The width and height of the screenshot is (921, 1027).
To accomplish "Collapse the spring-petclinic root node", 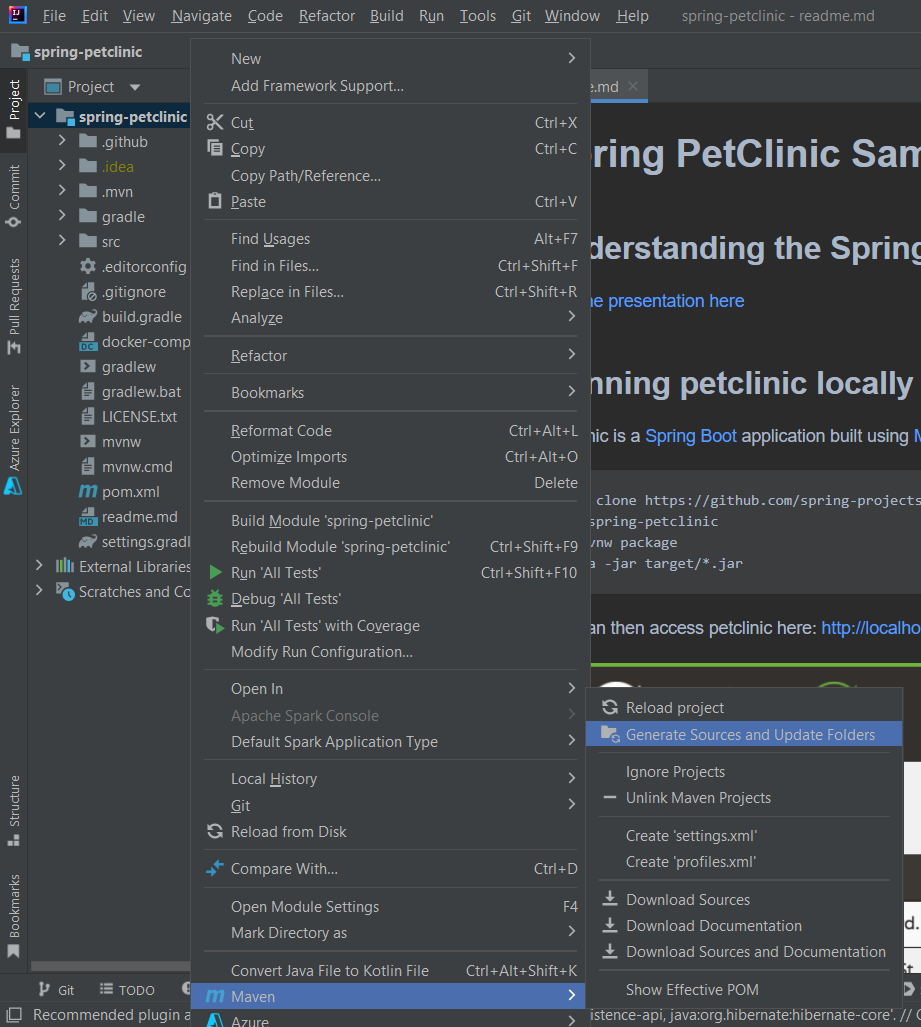I will click(x=40, y=116).
